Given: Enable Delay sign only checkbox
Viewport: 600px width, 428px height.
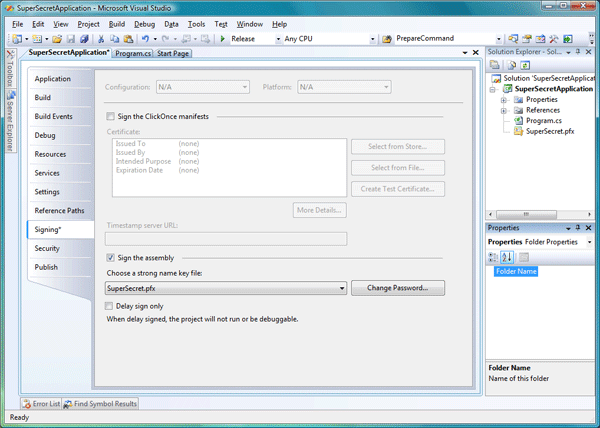Looking at the screenshot, I should click(109, 306).
